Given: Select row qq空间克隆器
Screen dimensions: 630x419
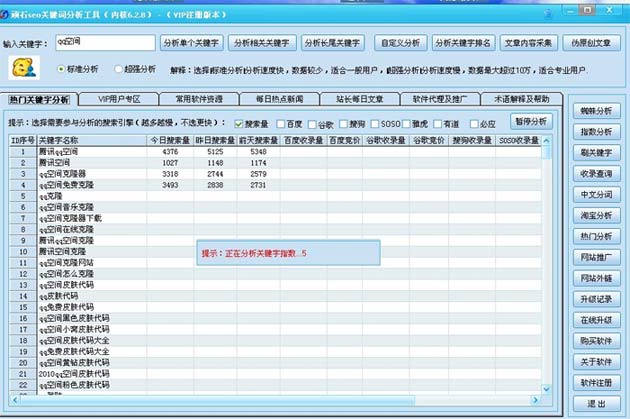Looking at the screenshot, I should (x=275, y=174).
